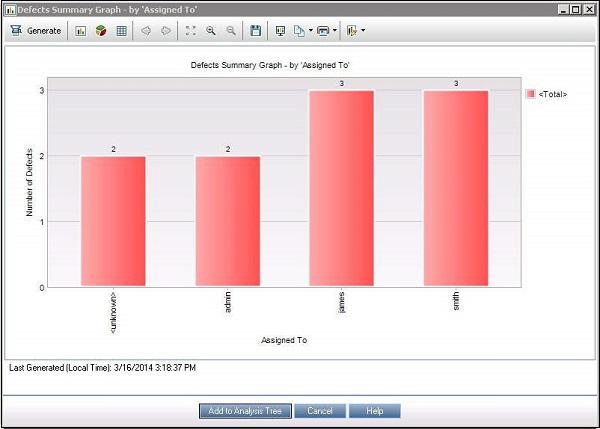Select the james bar in chart
The height and width of the screenshot is (429, 600).
point(341,188)
